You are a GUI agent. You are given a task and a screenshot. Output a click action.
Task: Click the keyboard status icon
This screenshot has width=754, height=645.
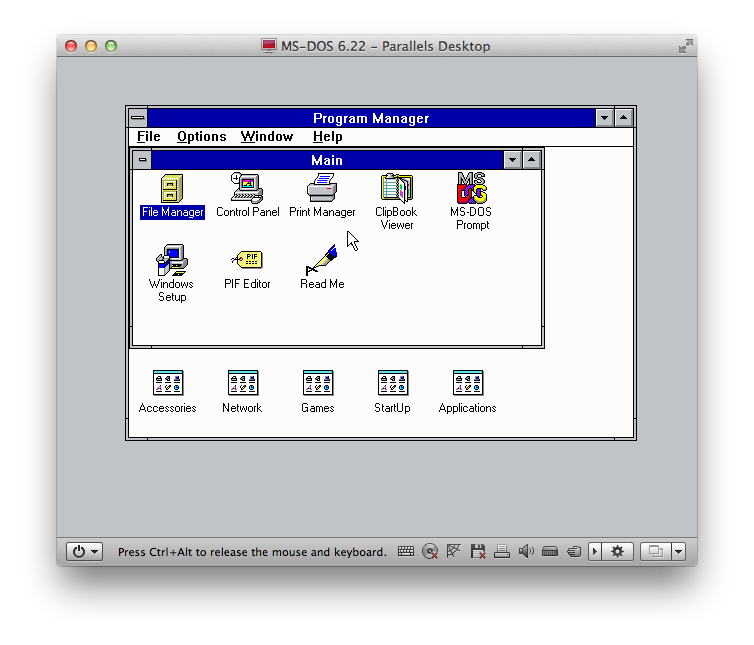click(406, 551)
